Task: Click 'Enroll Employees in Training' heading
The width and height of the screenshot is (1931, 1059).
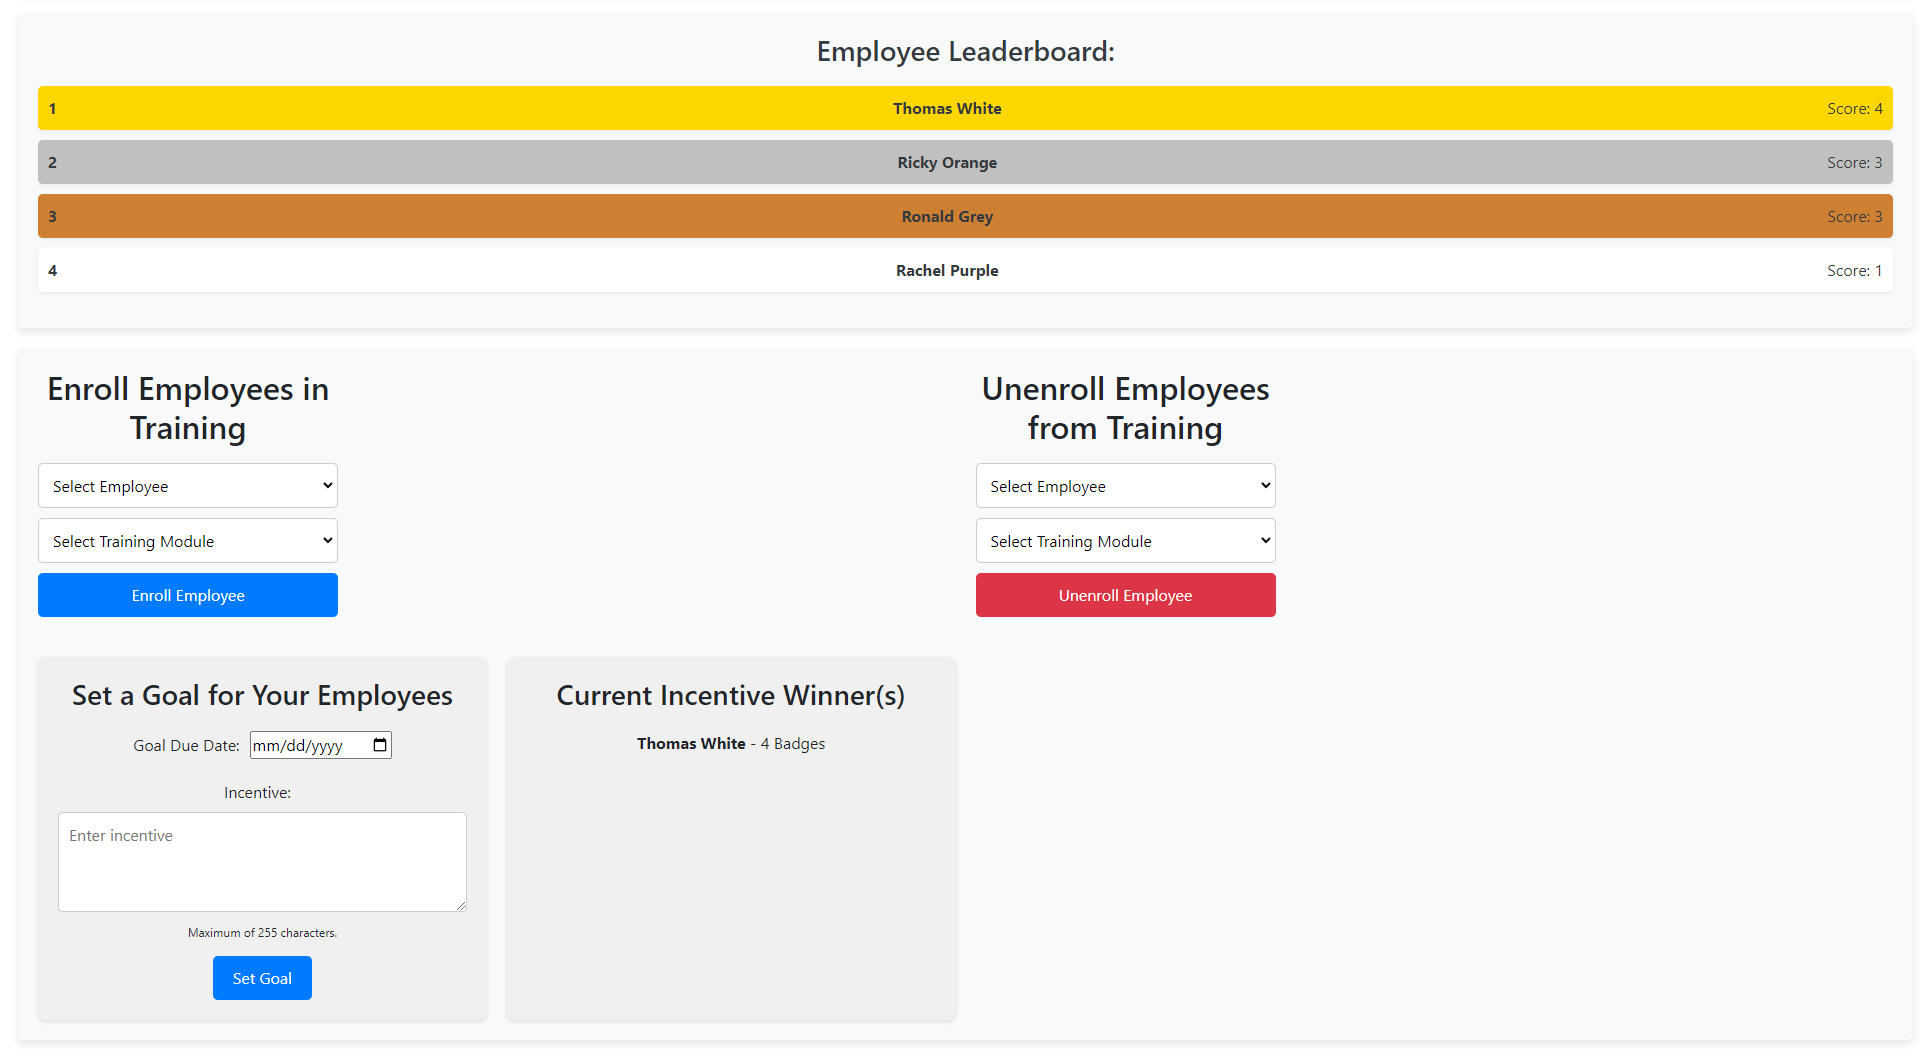Action: click(188, 408)
